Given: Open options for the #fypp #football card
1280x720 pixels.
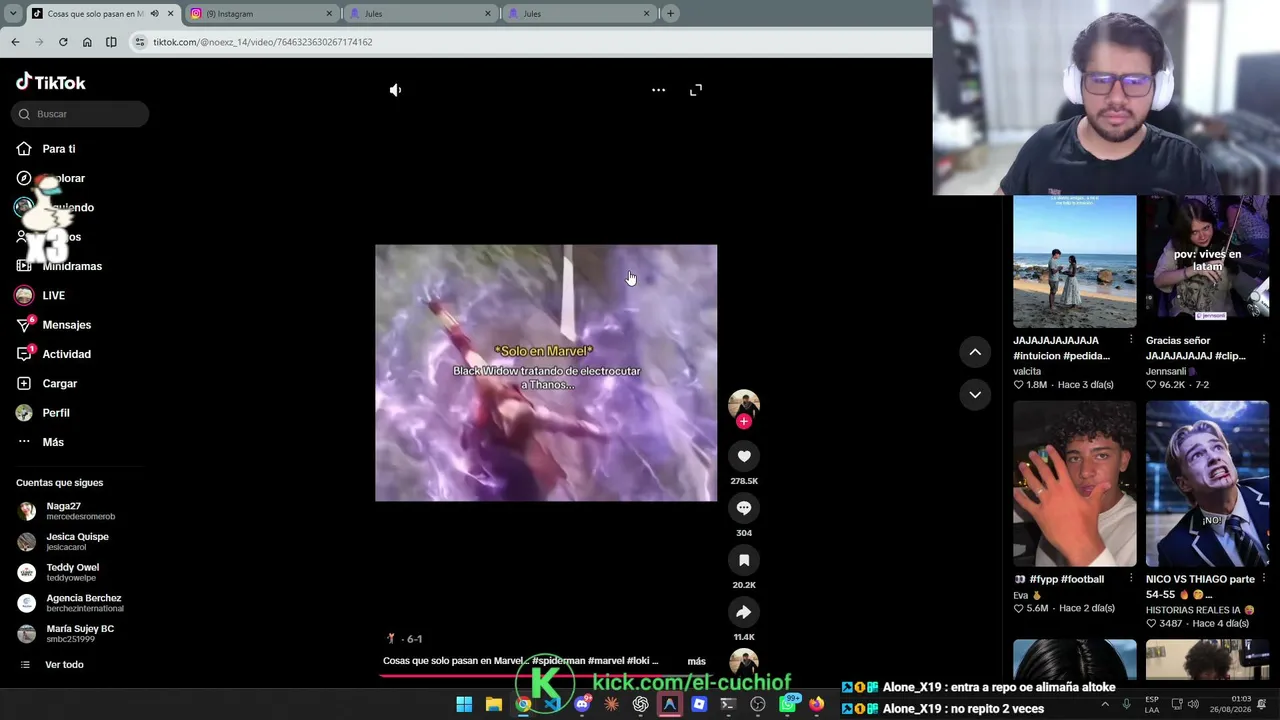Looking at the screenshot, I should [x=1131, y=579].
